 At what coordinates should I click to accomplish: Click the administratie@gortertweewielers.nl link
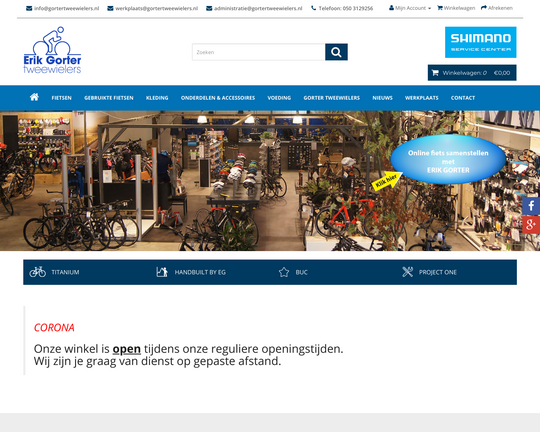(x=258, y=8)
